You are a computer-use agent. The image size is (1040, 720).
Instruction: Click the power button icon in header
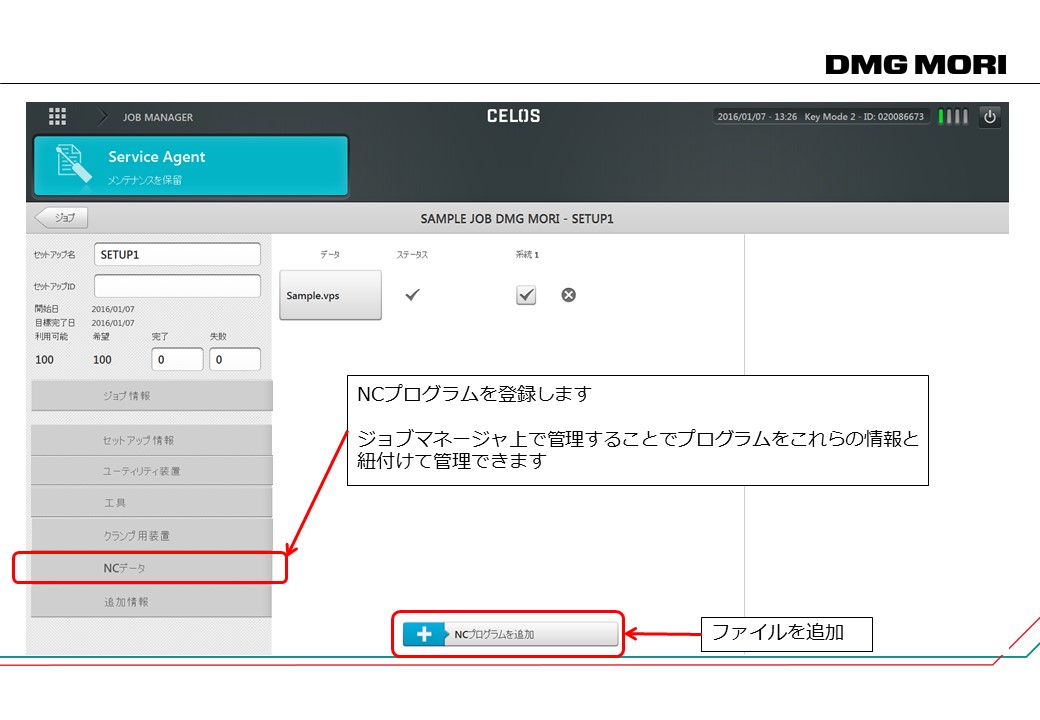click(x=990, y=117)
